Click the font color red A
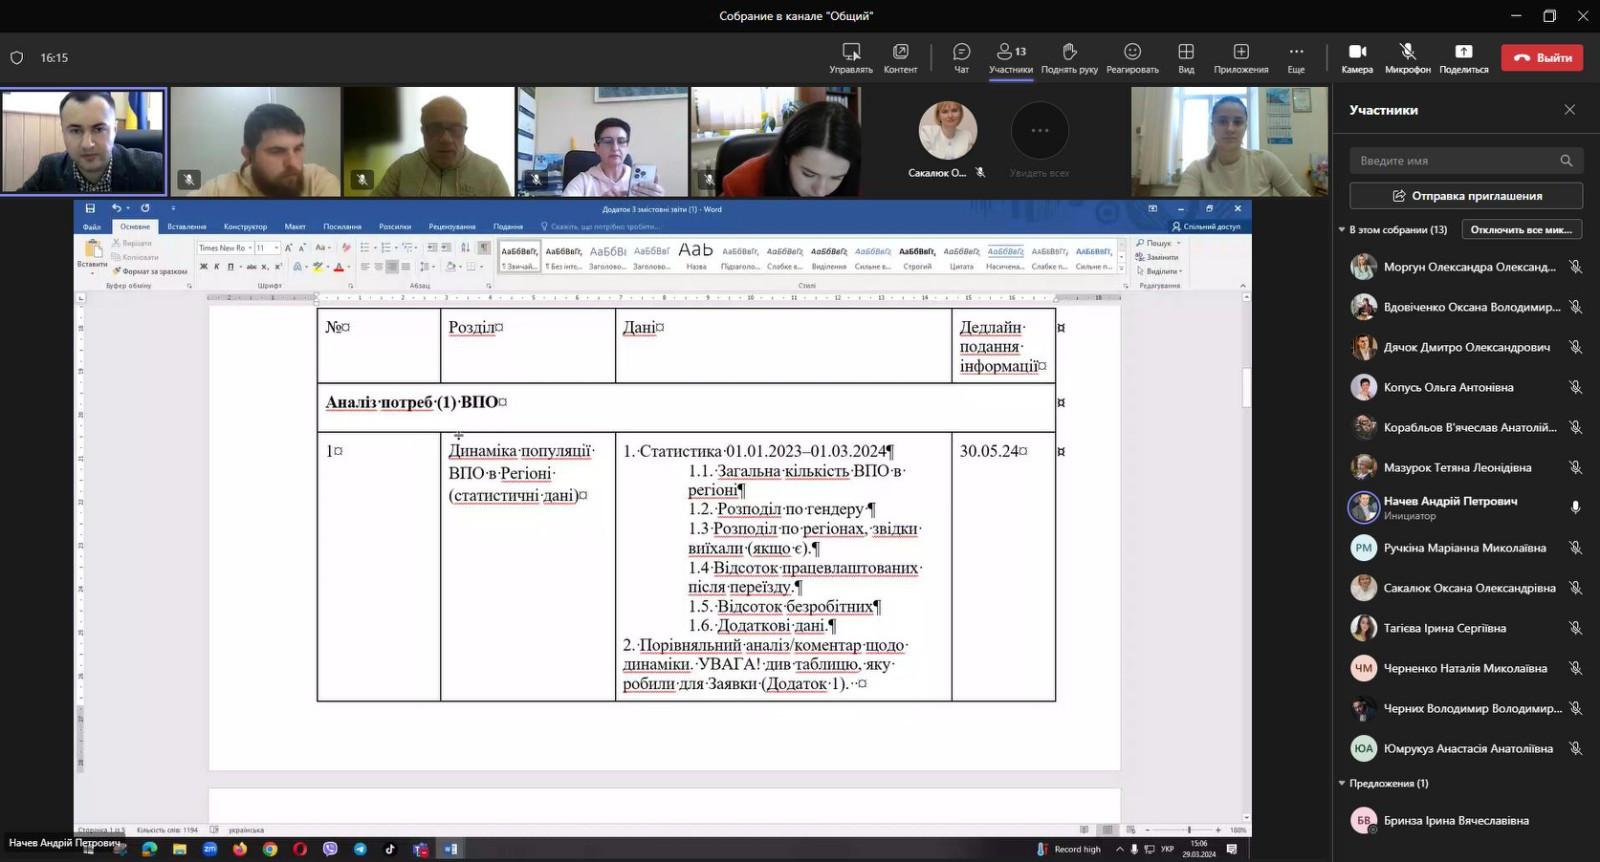Viewport: 1600px width, 862px height. point(338,267)
